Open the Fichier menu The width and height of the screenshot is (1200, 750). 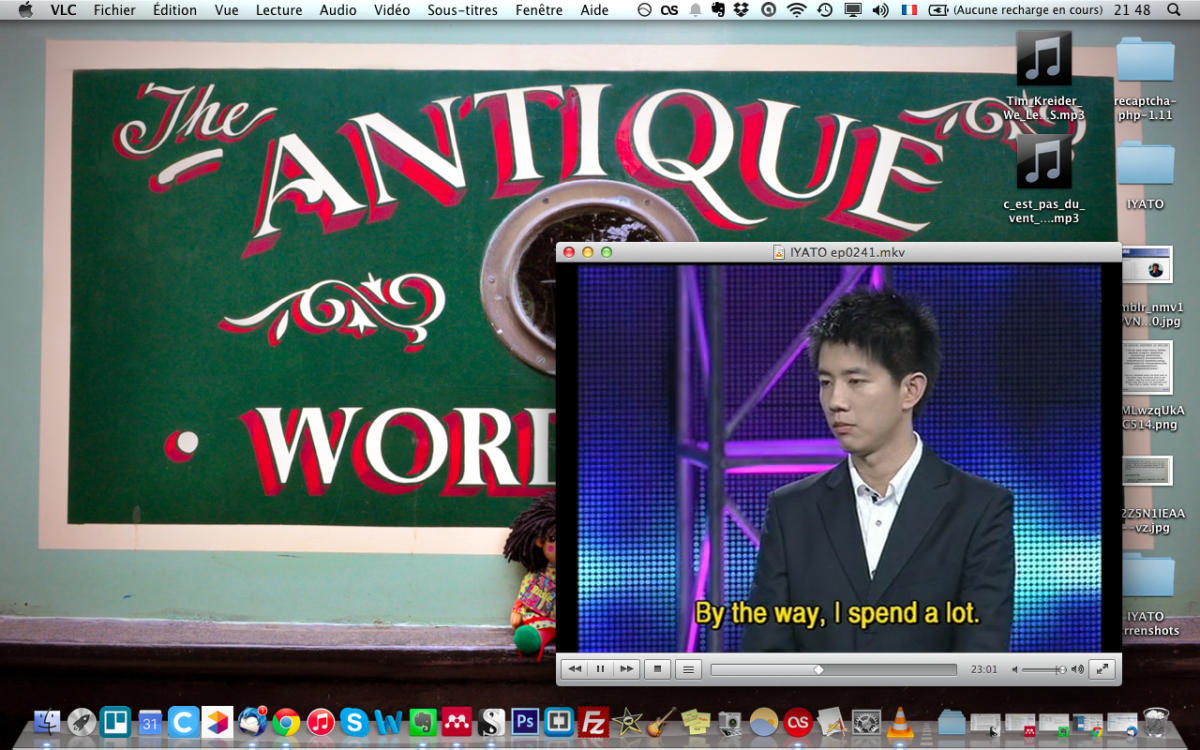coord(114,10)
